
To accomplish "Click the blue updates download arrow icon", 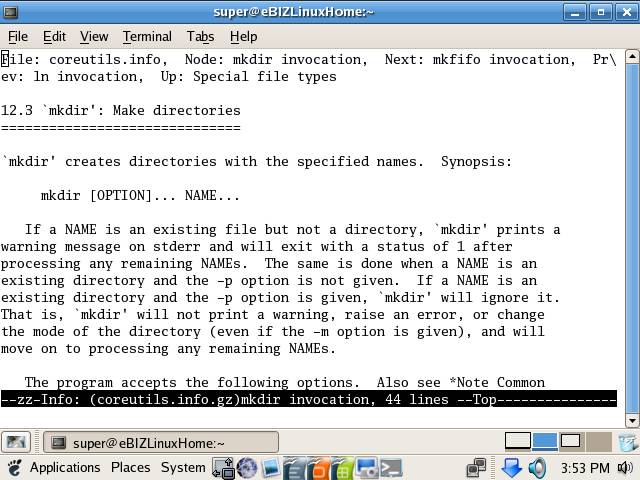I will click(x=511, y=468).
